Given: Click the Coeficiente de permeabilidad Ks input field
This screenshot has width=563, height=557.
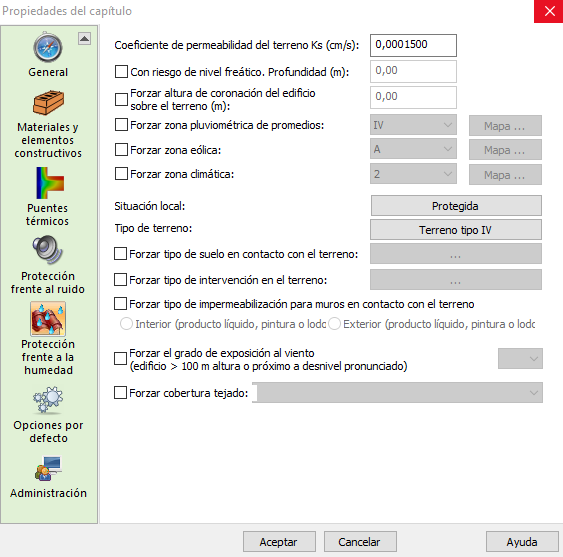Looking at the screenshot, I should pyautogui.click(x=413, y=45).
